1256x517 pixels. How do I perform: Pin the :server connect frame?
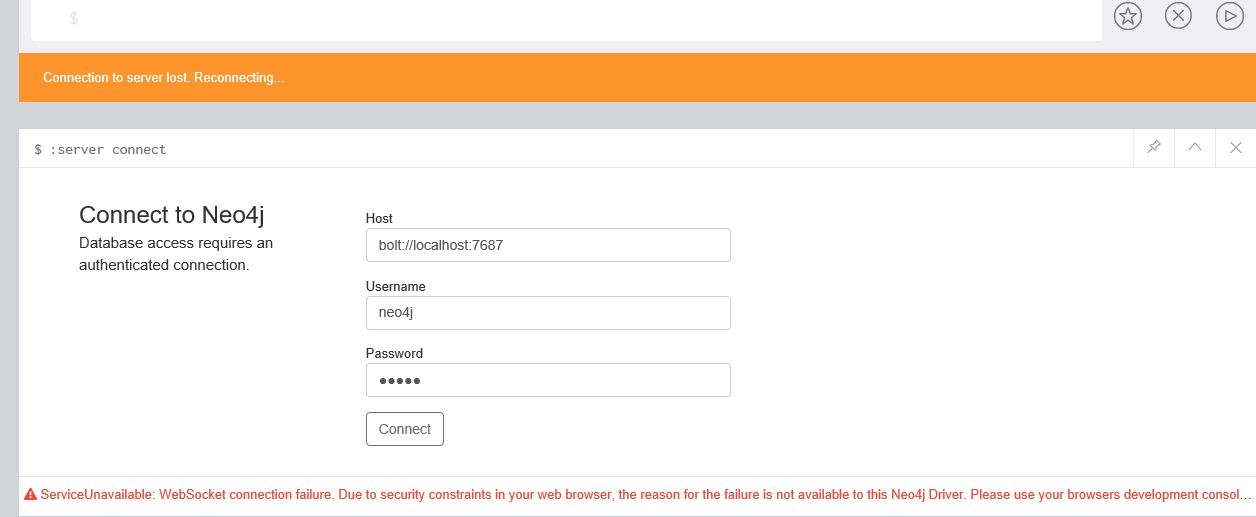1154,148
